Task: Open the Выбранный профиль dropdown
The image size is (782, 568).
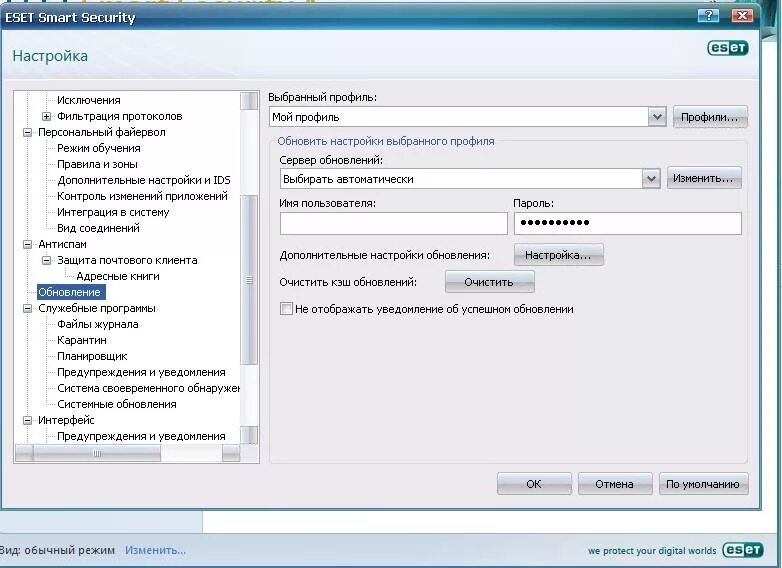Action: point(657,117)
